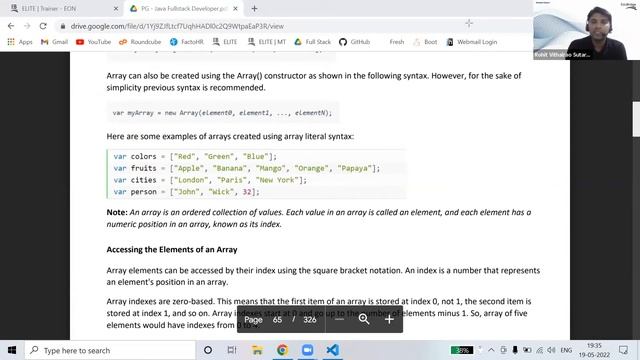640x360 pixels.
Task: Click the microphone tray icon
Action: (515, 350)
